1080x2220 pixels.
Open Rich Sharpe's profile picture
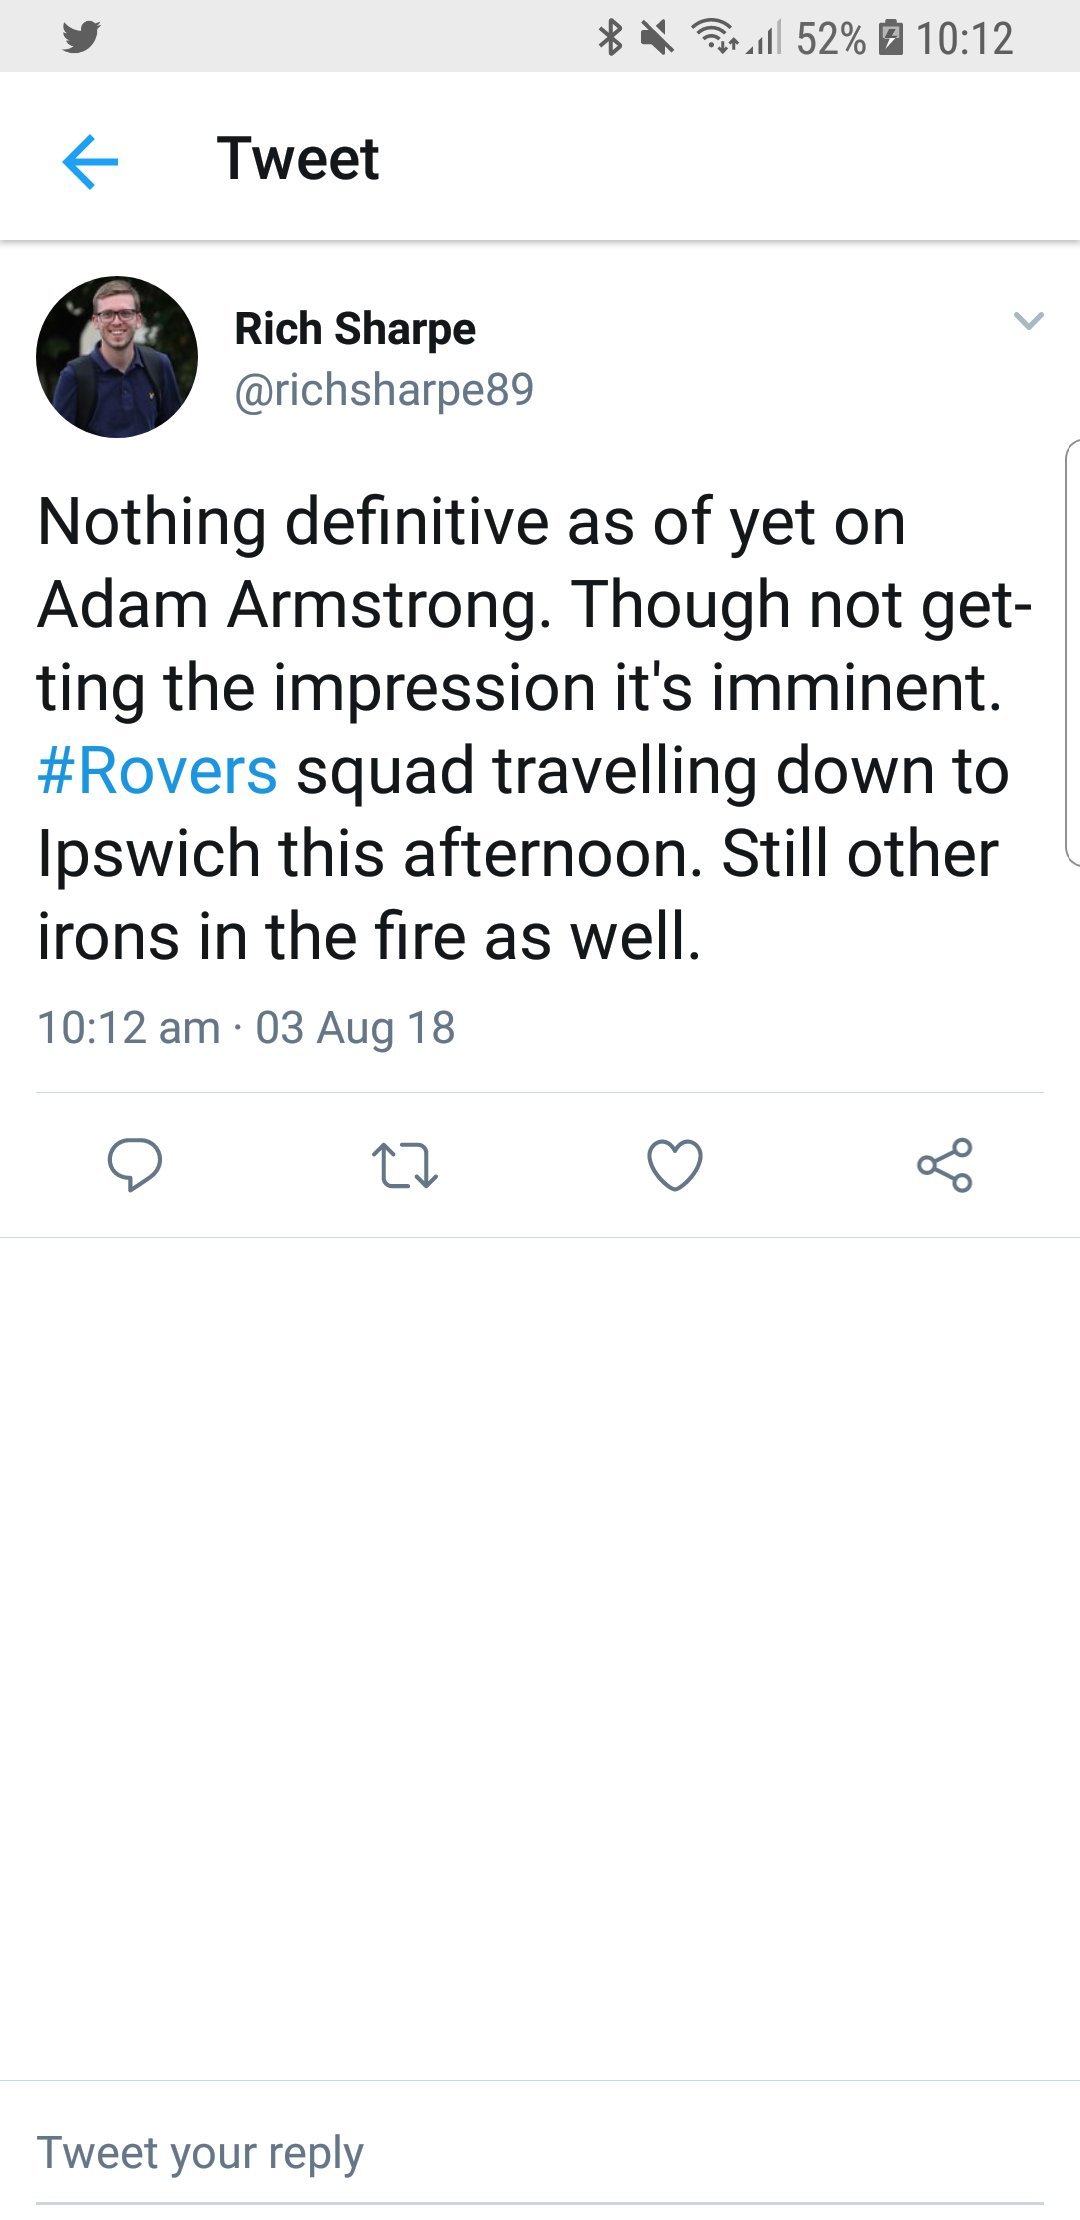click(117, 357)
